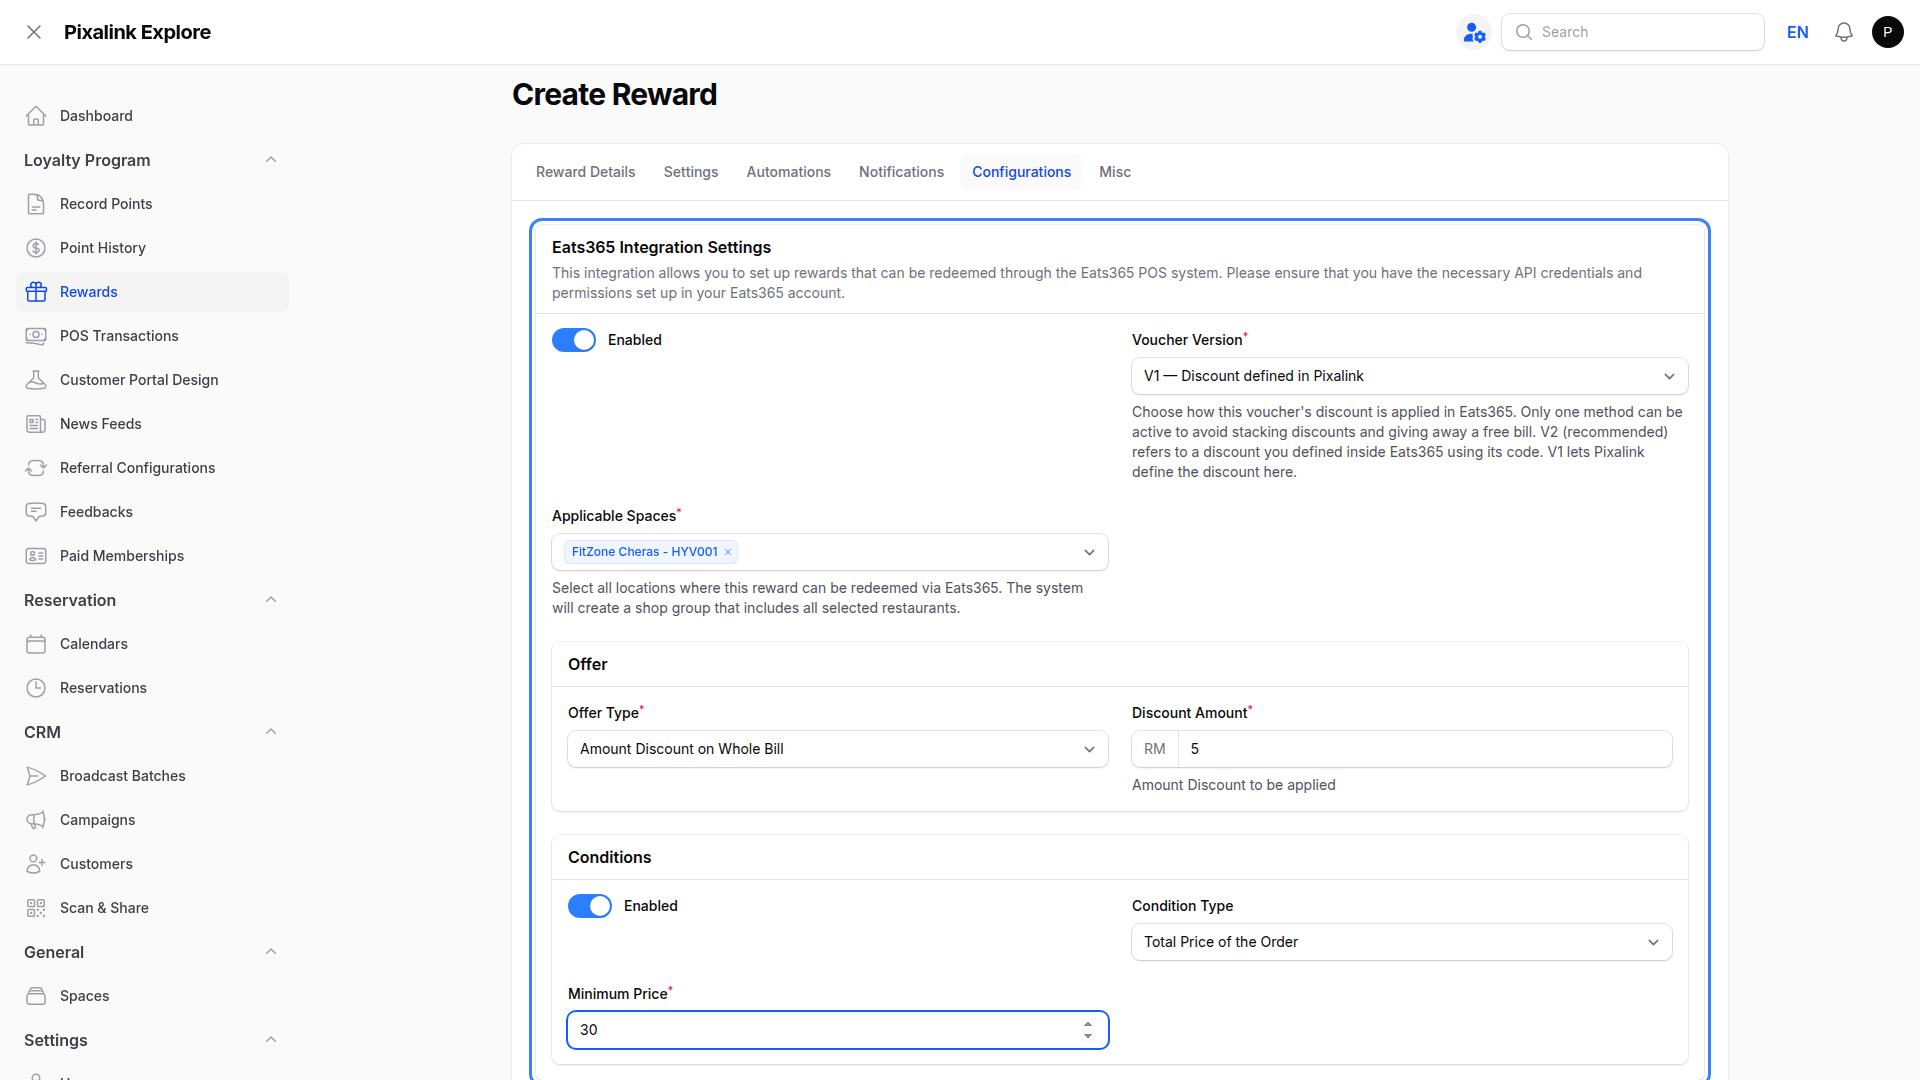The height and width of the screenshot is (1080, 1920).
Task: Close the sidebar with the X icon
Action: point(34,32)
